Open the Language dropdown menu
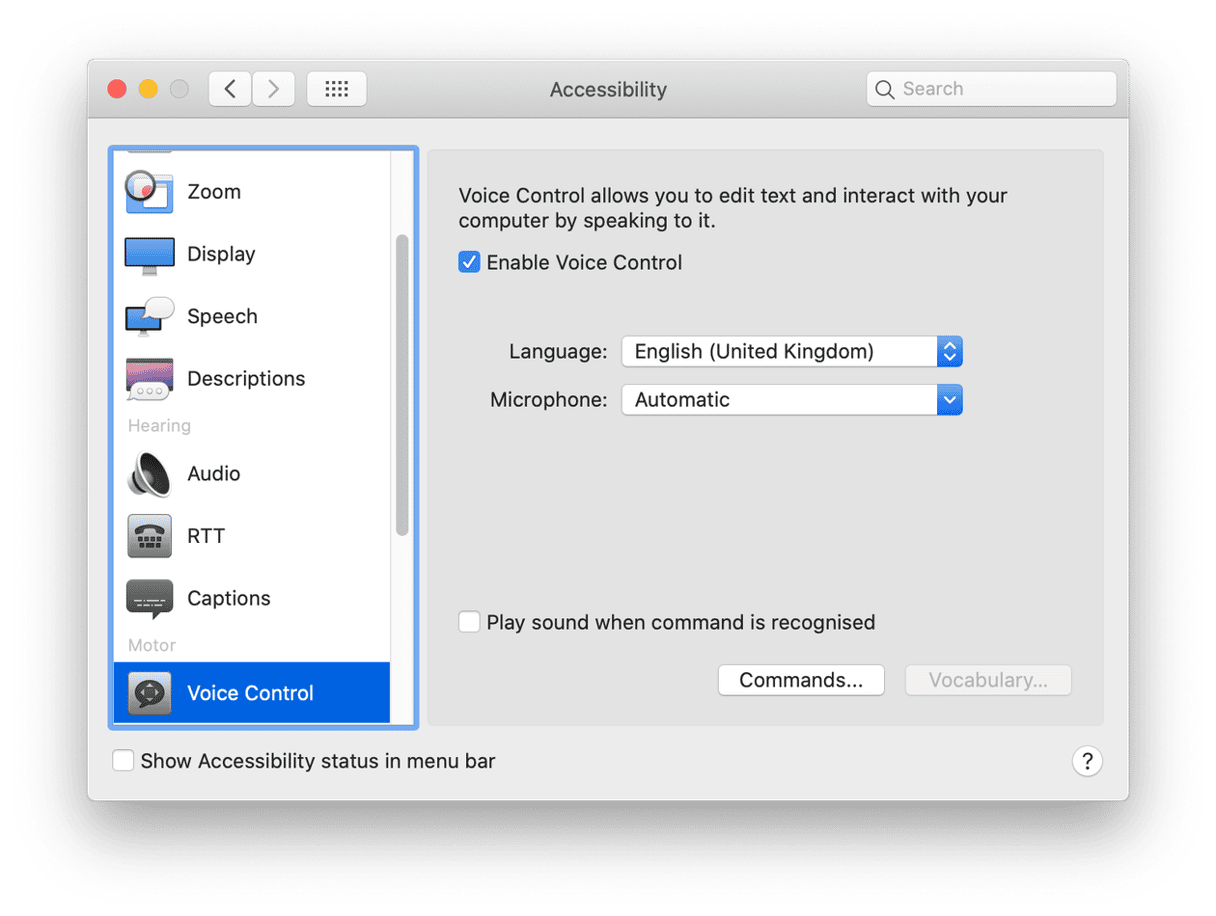Screen dimensions: 1216x916 tap(791, 351)
